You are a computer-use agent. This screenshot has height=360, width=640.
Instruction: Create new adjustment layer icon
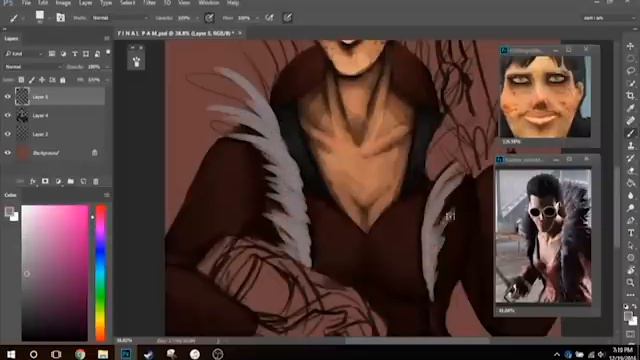[x=58, y=181]
